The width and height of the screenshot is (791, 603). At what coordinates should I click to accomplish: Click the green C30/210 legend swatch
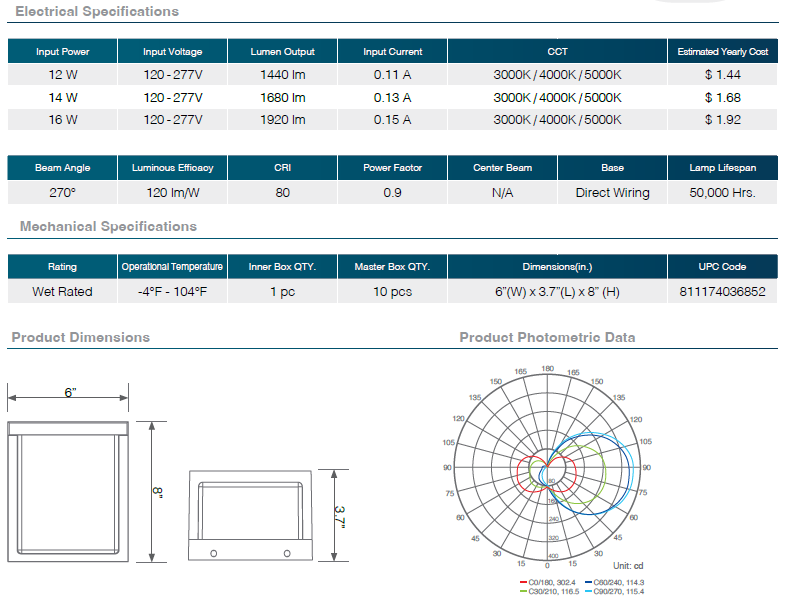click(524, 592)
